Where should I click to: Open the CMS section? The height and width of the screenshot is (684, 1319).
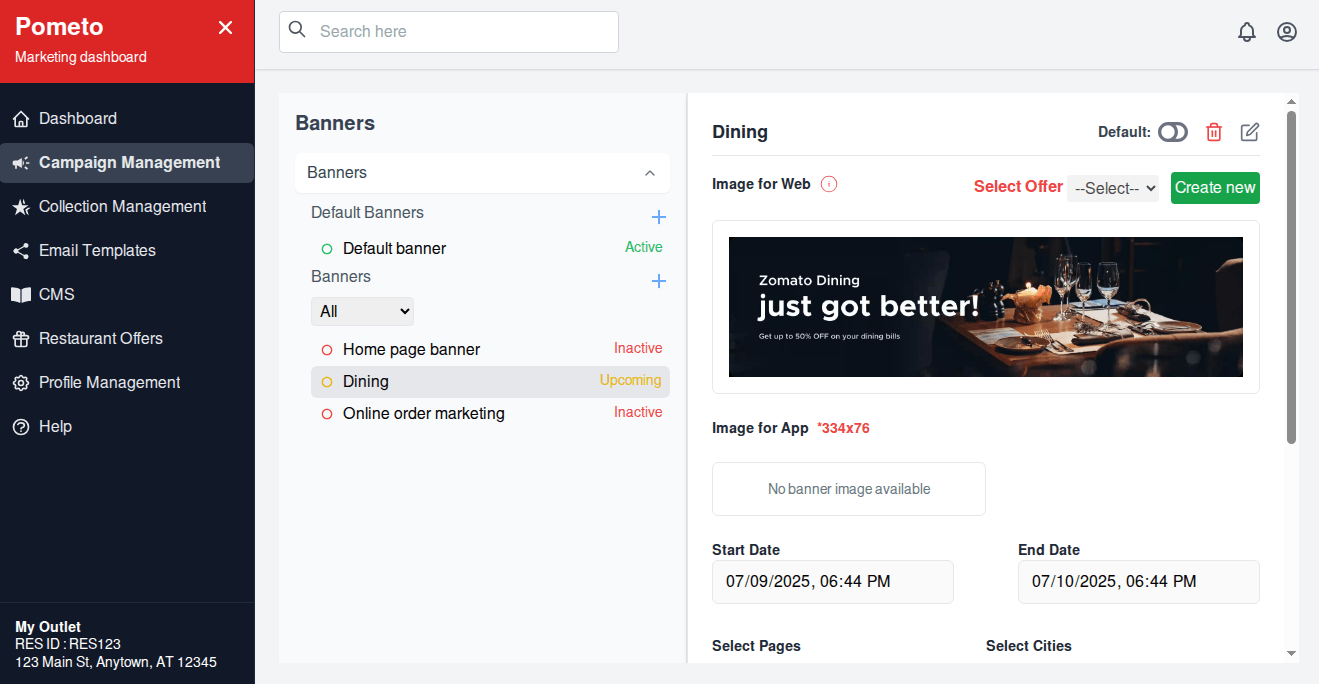[x=56, y=294]
